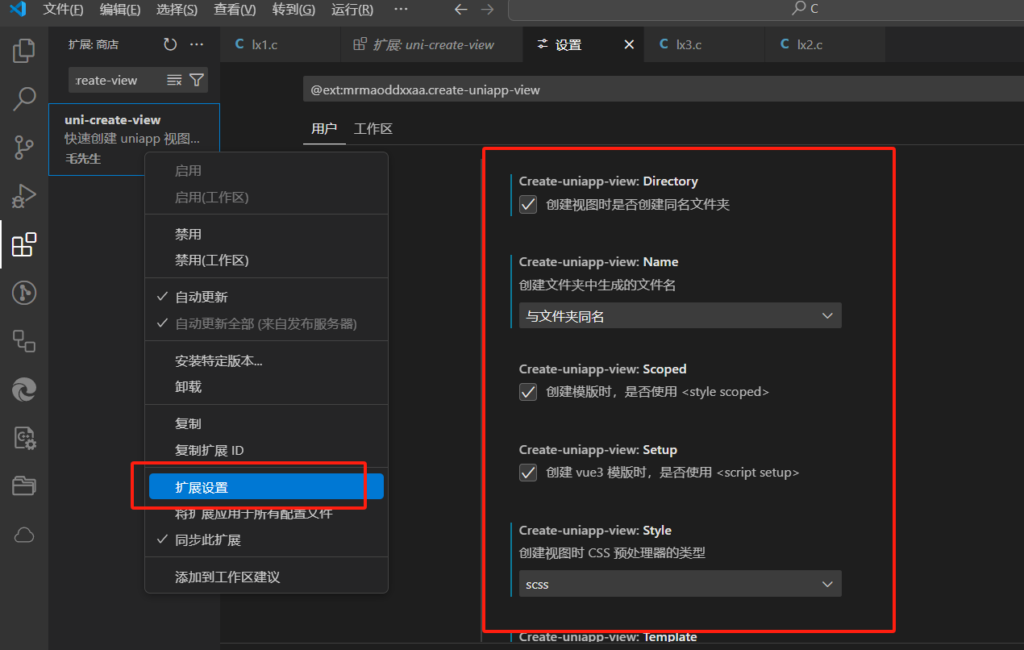The image size is (1024, 650).
Task: Click the Create-uniapp-view: Scoped setting title
Action: [602, 369]
